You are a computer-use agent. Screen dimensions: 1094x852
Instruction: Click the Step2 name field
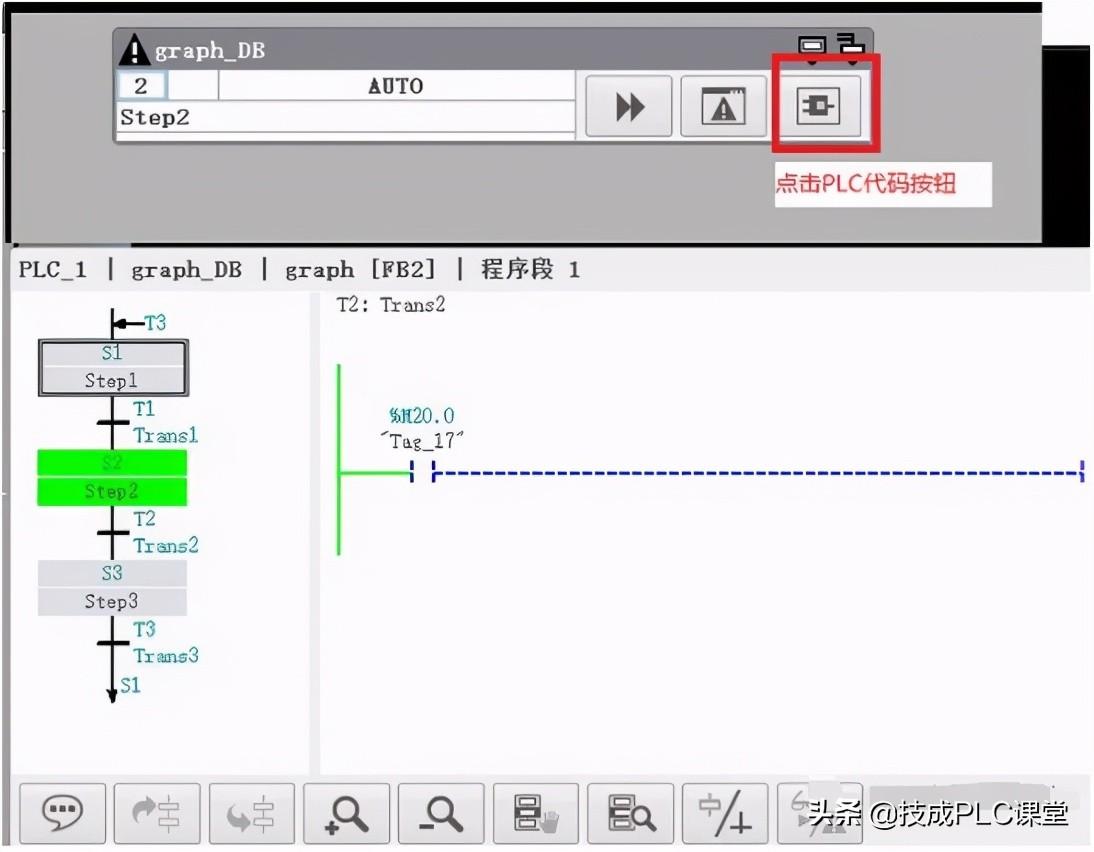coord(345,117)
